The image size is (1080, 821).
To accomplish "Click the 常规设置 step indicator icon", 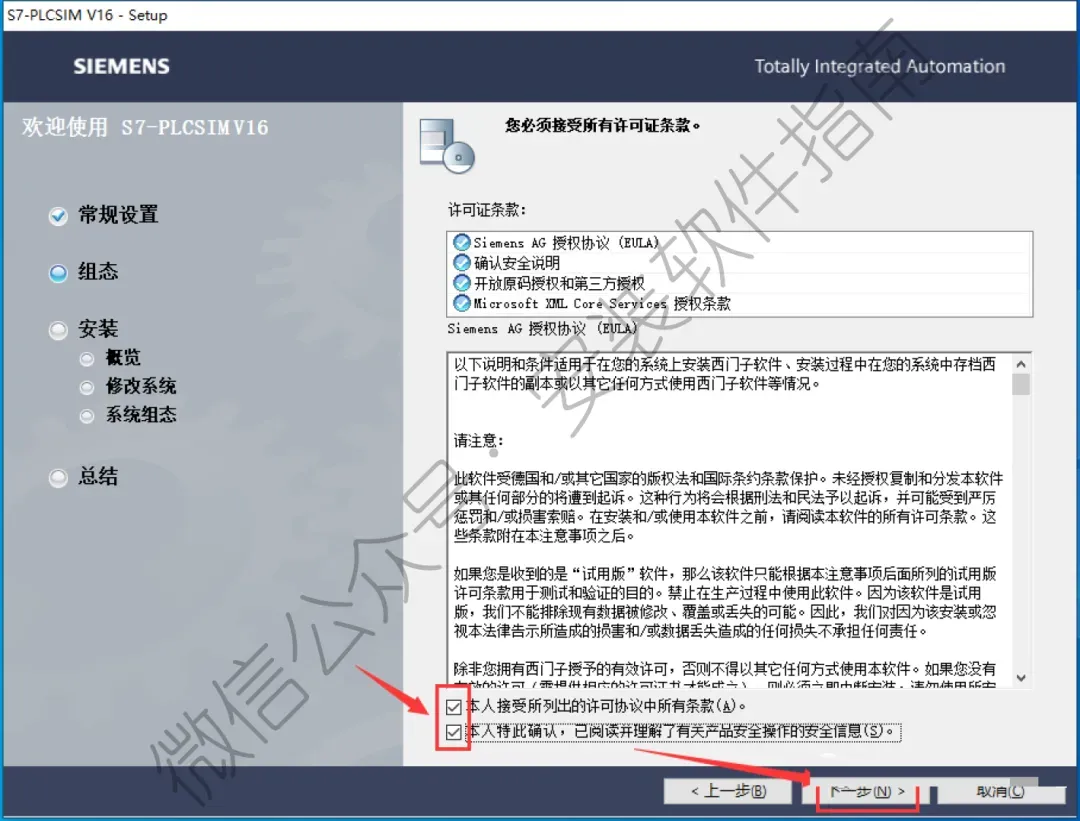I will (59, 216).
